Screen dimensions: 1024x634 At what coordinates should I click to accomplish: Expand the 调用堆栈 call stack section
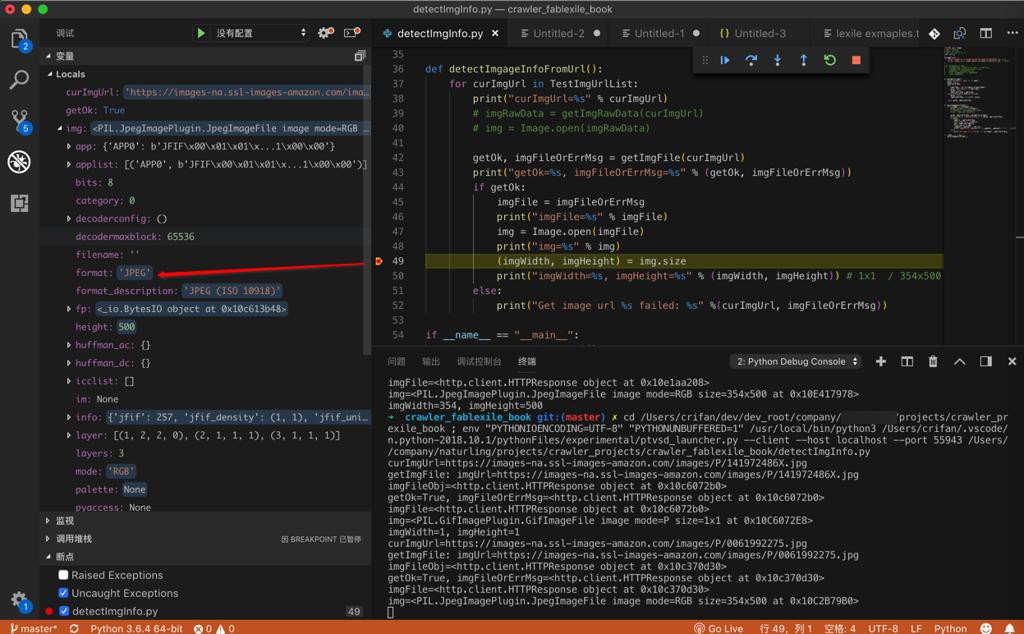click(48, 539)
